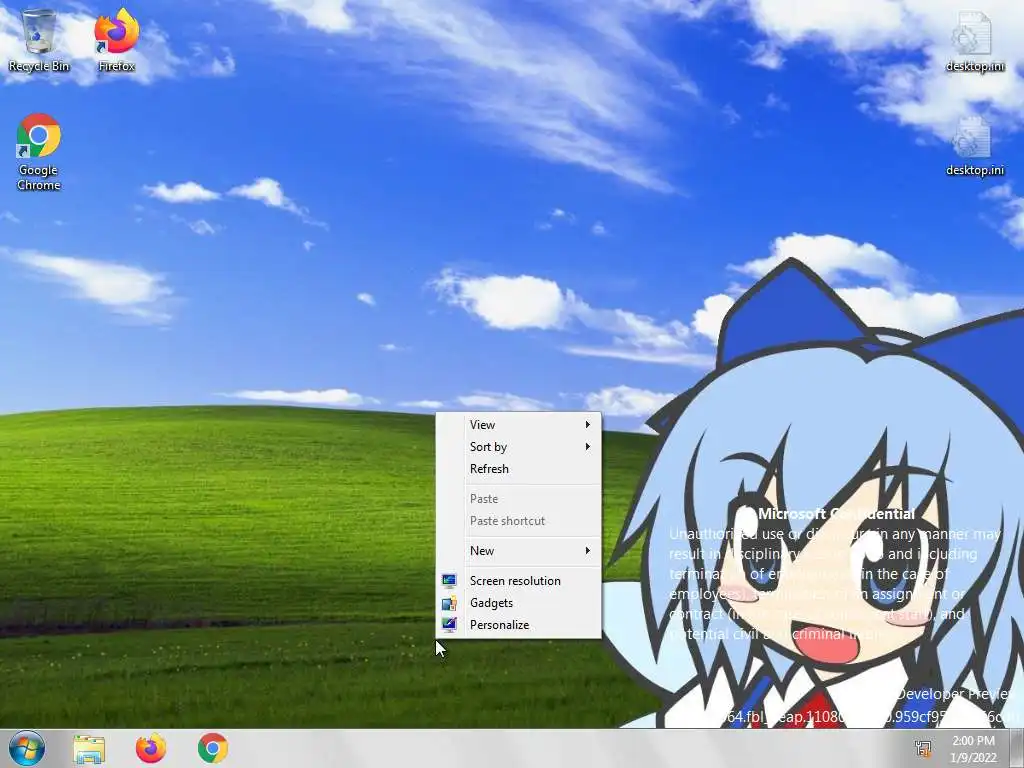Click the Screen resolution monitor icon
This screenshot has width=1024, height=768.
[449, 581]
